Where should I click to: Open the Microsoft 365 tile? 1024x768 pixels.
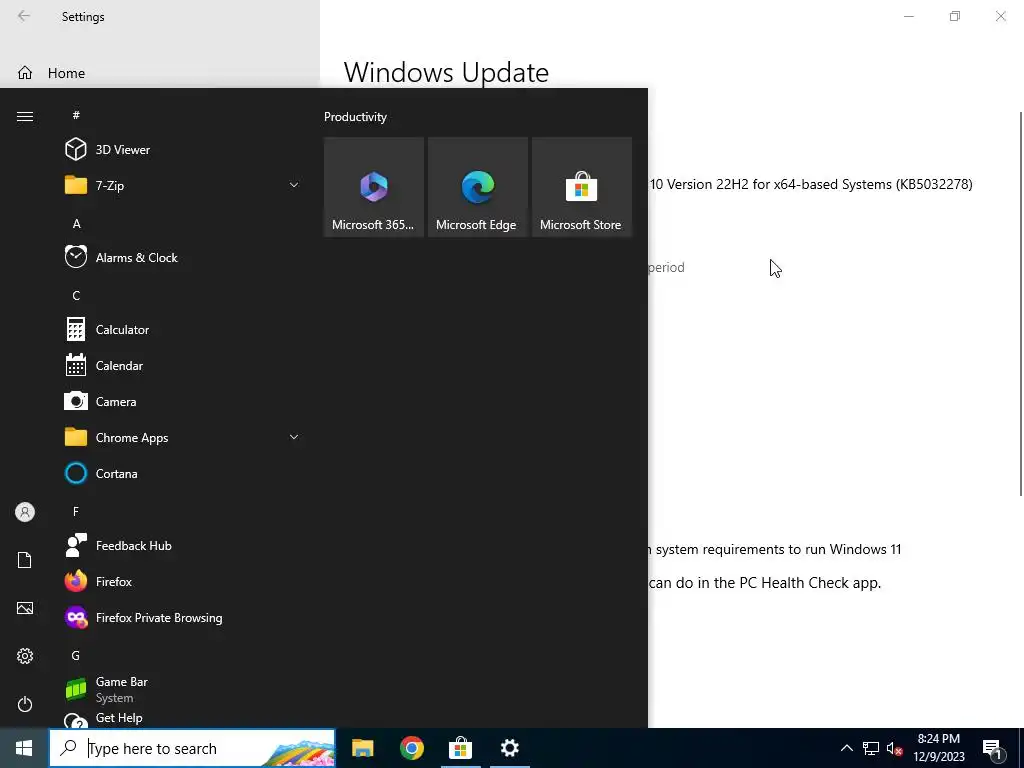pos(374,187)
